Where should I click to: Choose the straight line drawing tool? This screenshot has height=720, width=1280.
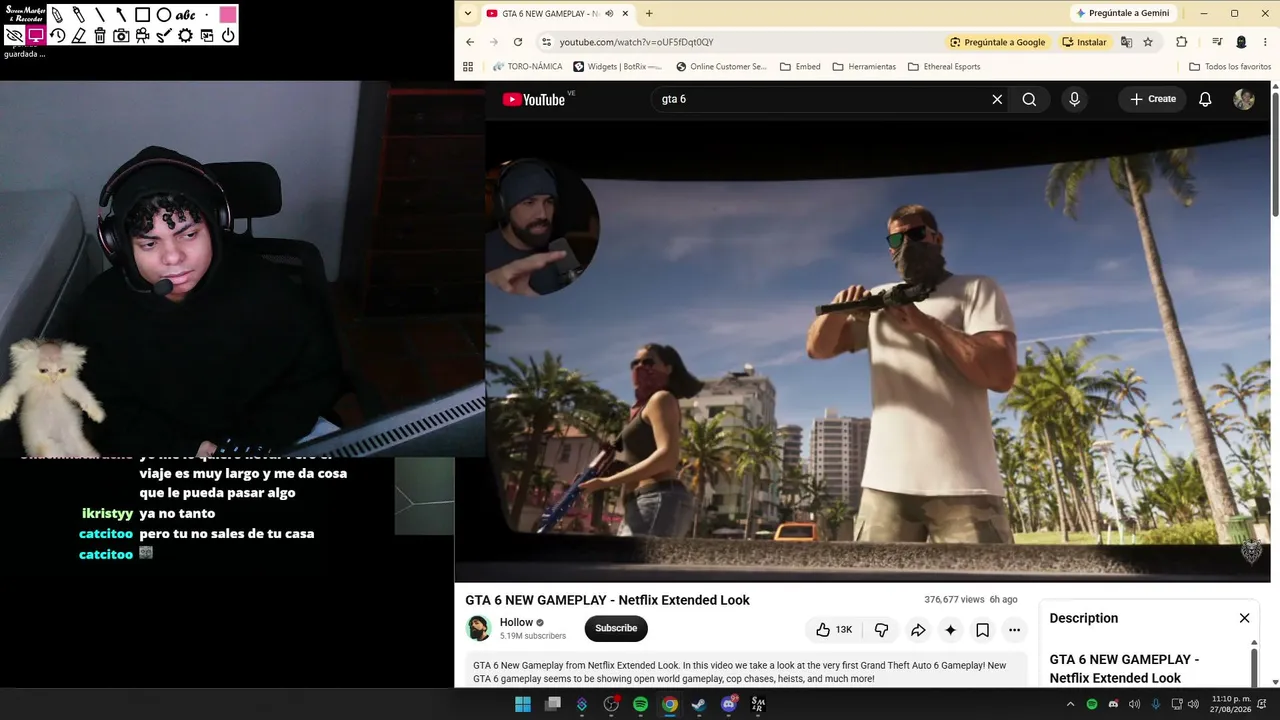click(x=100, y=15)
